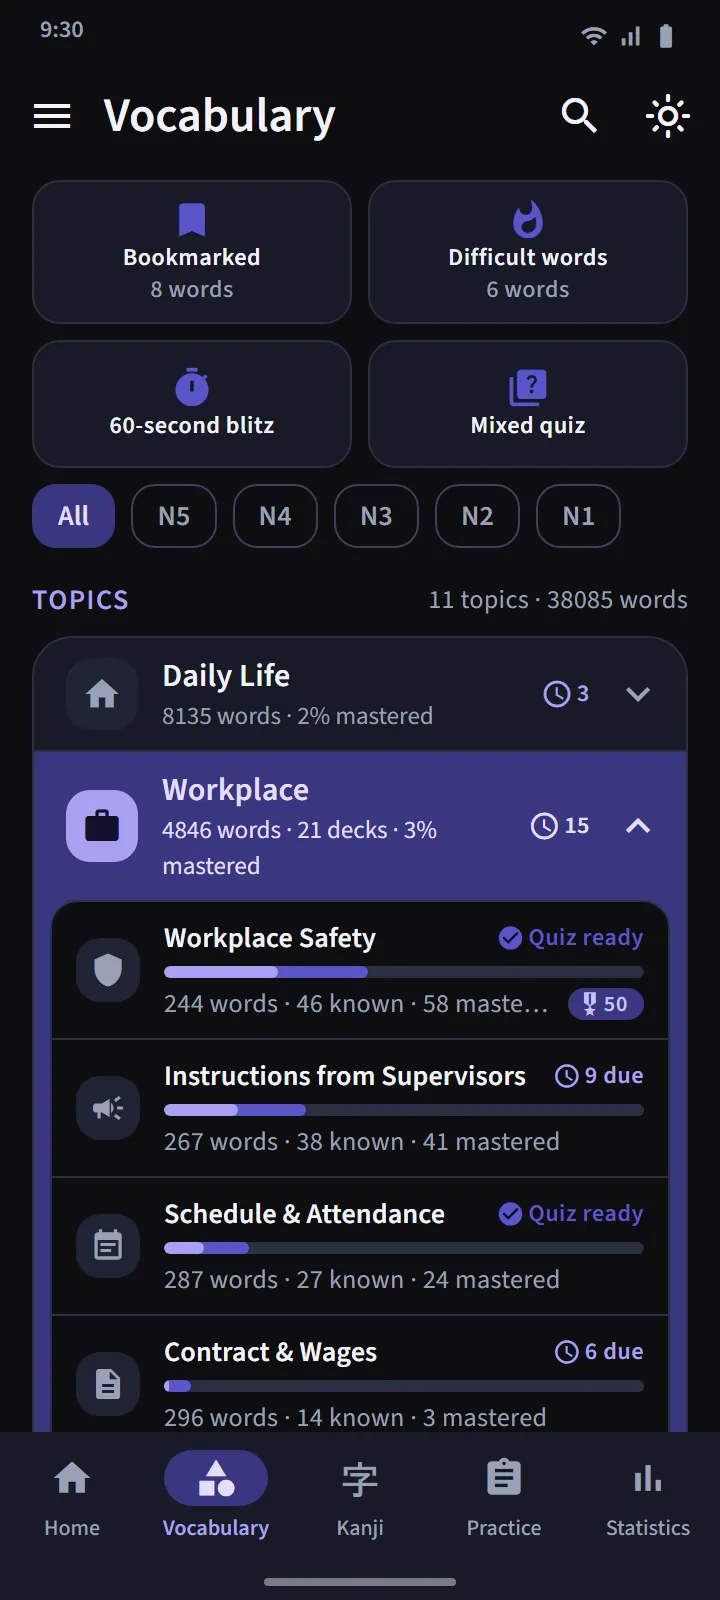Tap the Workplace Safety shield icon
720x1600 pixels.
coord(108,970)
